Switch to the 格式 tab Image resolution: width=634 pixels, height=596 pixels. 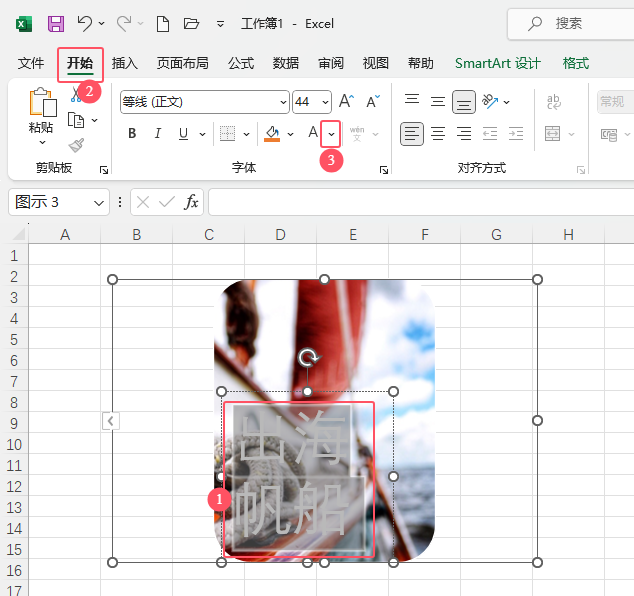point(576,63)
